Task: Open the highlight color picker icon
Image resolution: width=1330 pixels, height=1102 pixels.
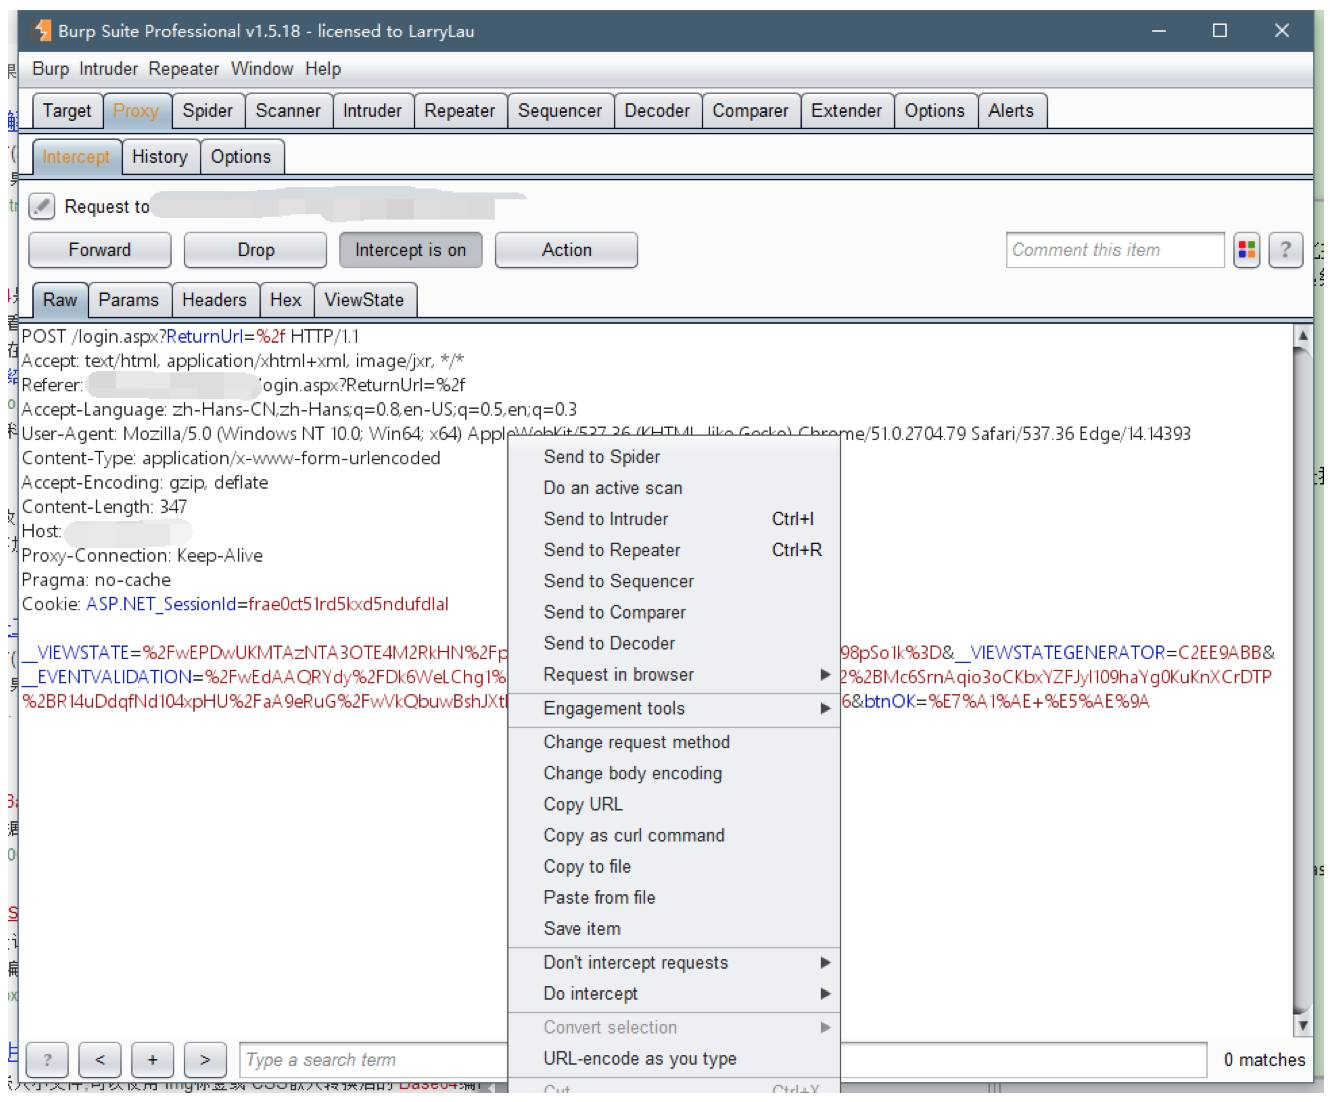Action: pyautogui.click(x=1246, y=250)
